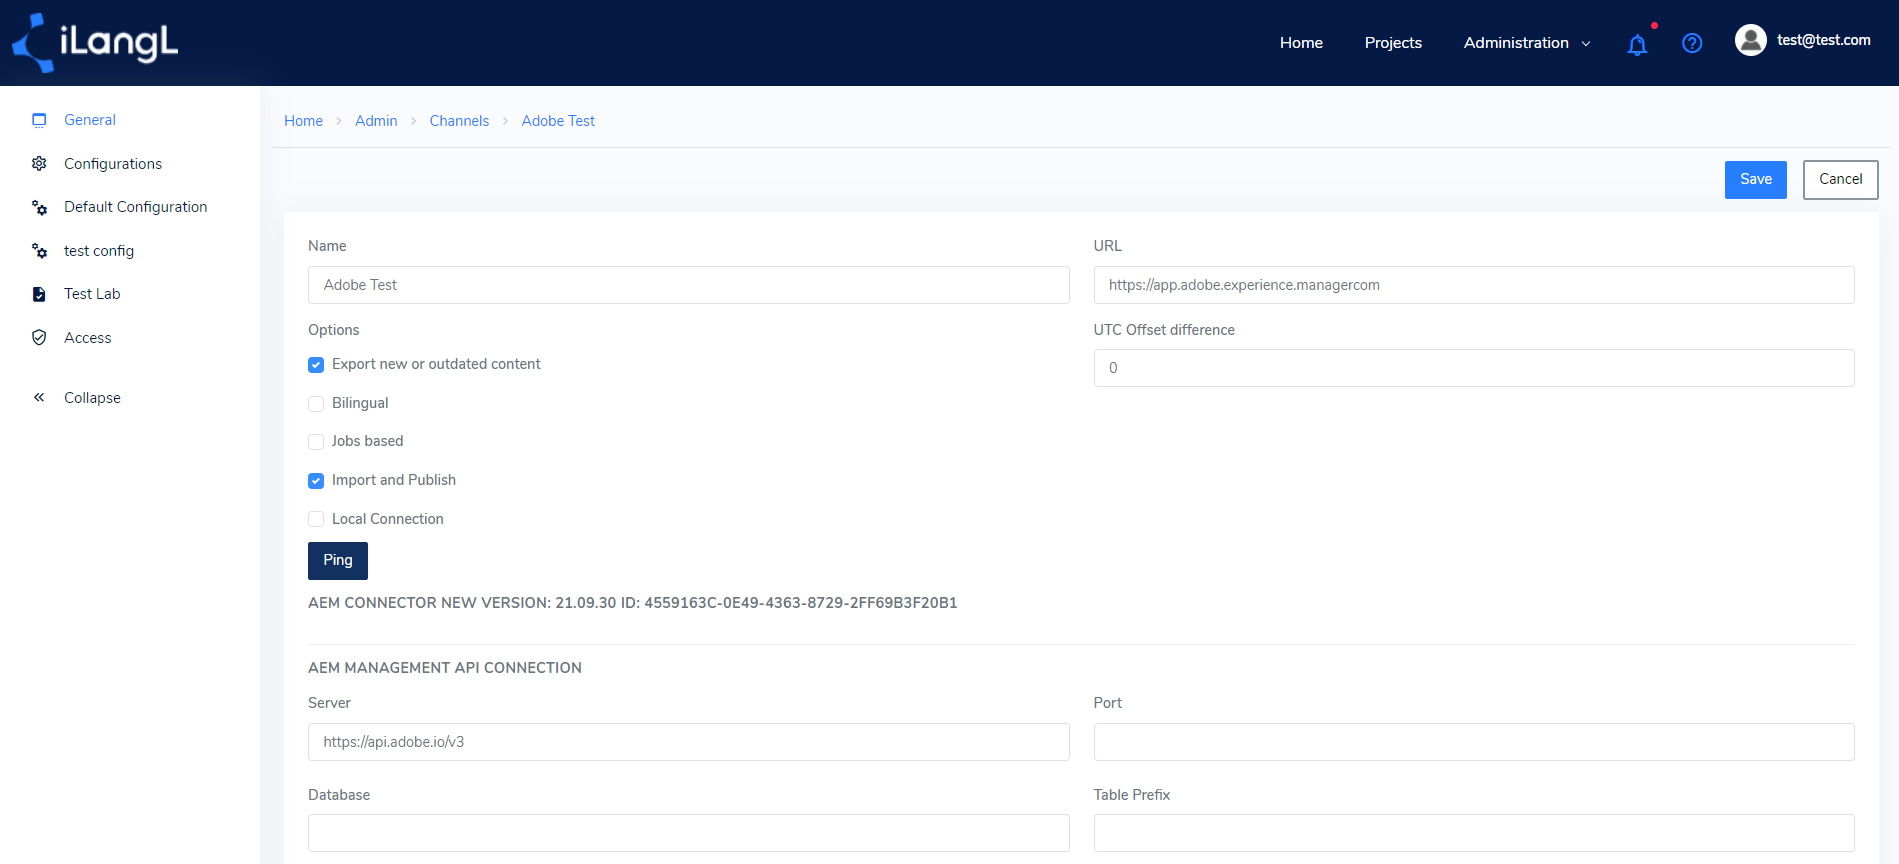Click the user avatar icon
The width and height of the screenshot is (1899, 864).
pyautogui.click(x=1751, y=40)
